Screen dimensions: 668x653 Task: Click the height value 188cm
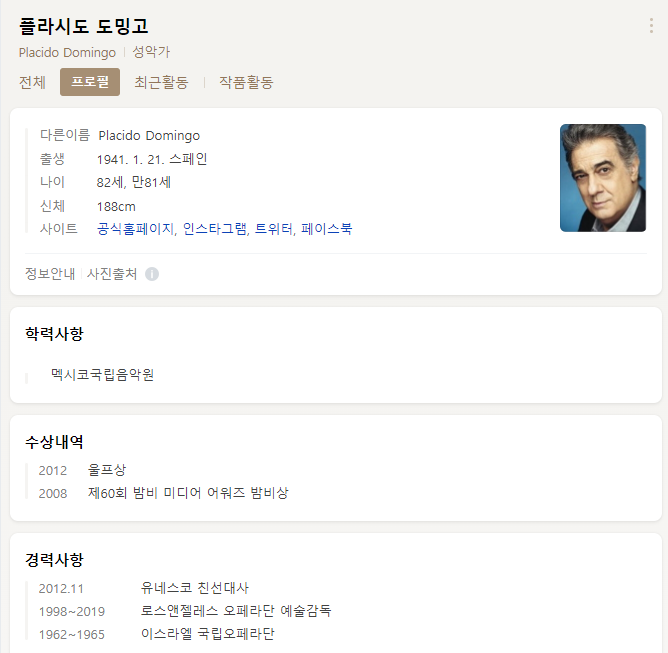click(116, 207)
